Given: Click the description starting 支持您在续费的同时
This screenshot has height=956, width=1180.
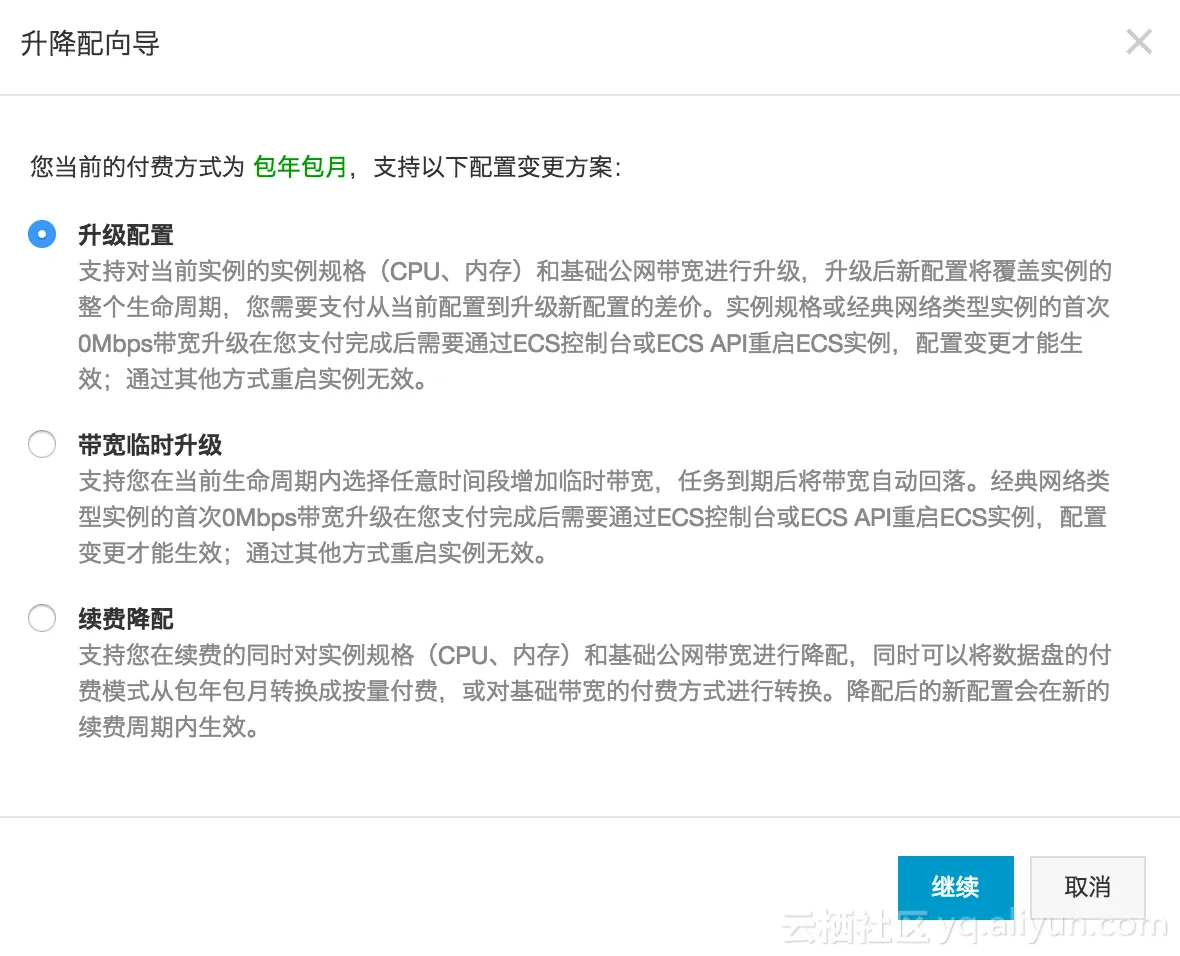Looking at the screenshot, I should tap(595, 691).
